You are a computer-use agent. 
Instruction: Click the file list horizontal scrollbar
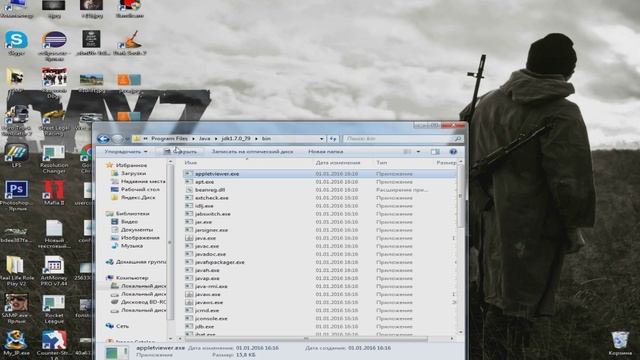click(306, 338)
